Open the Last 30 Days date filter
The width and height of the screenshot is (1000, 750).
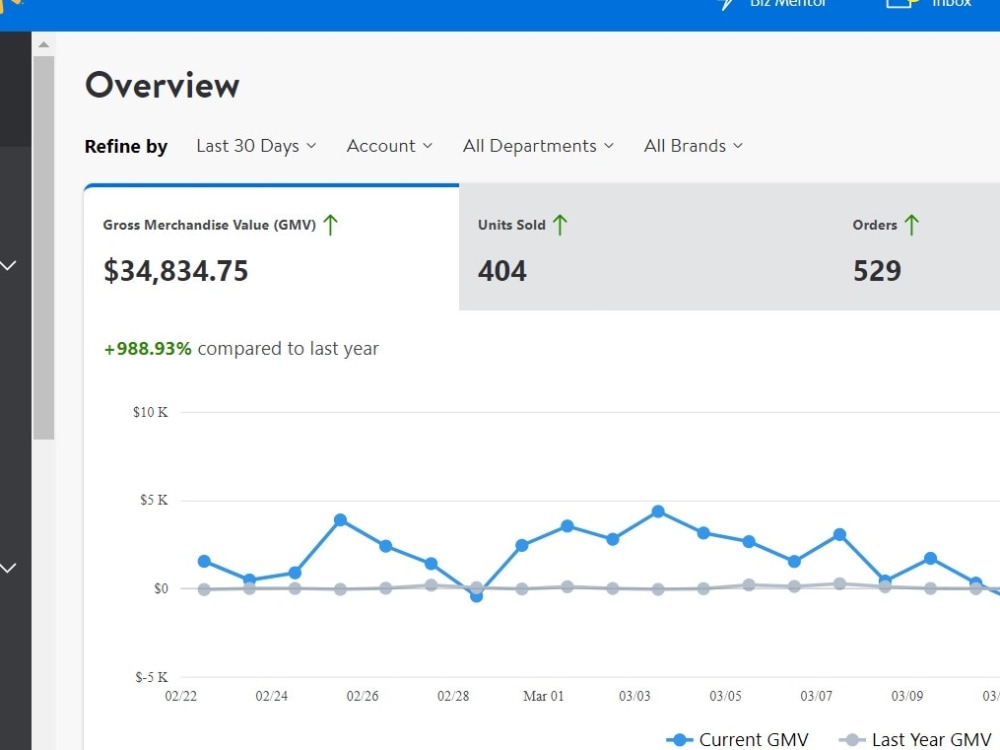(256, 146)
